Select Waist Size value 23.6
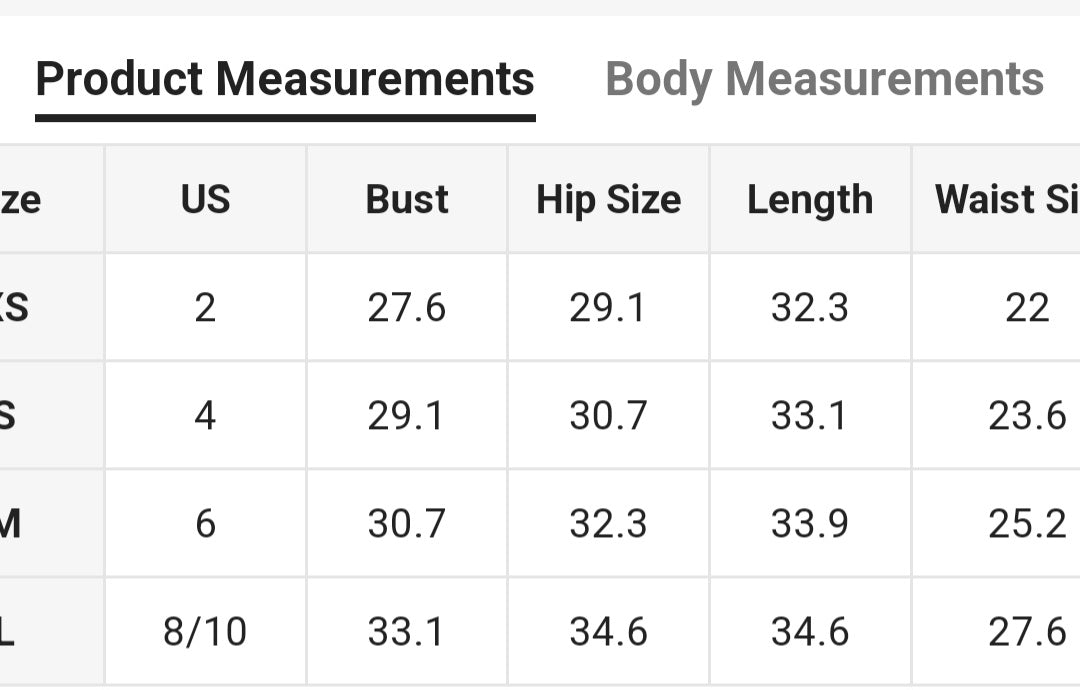This screenshot has width=1080, height=690. [1027, 416]
